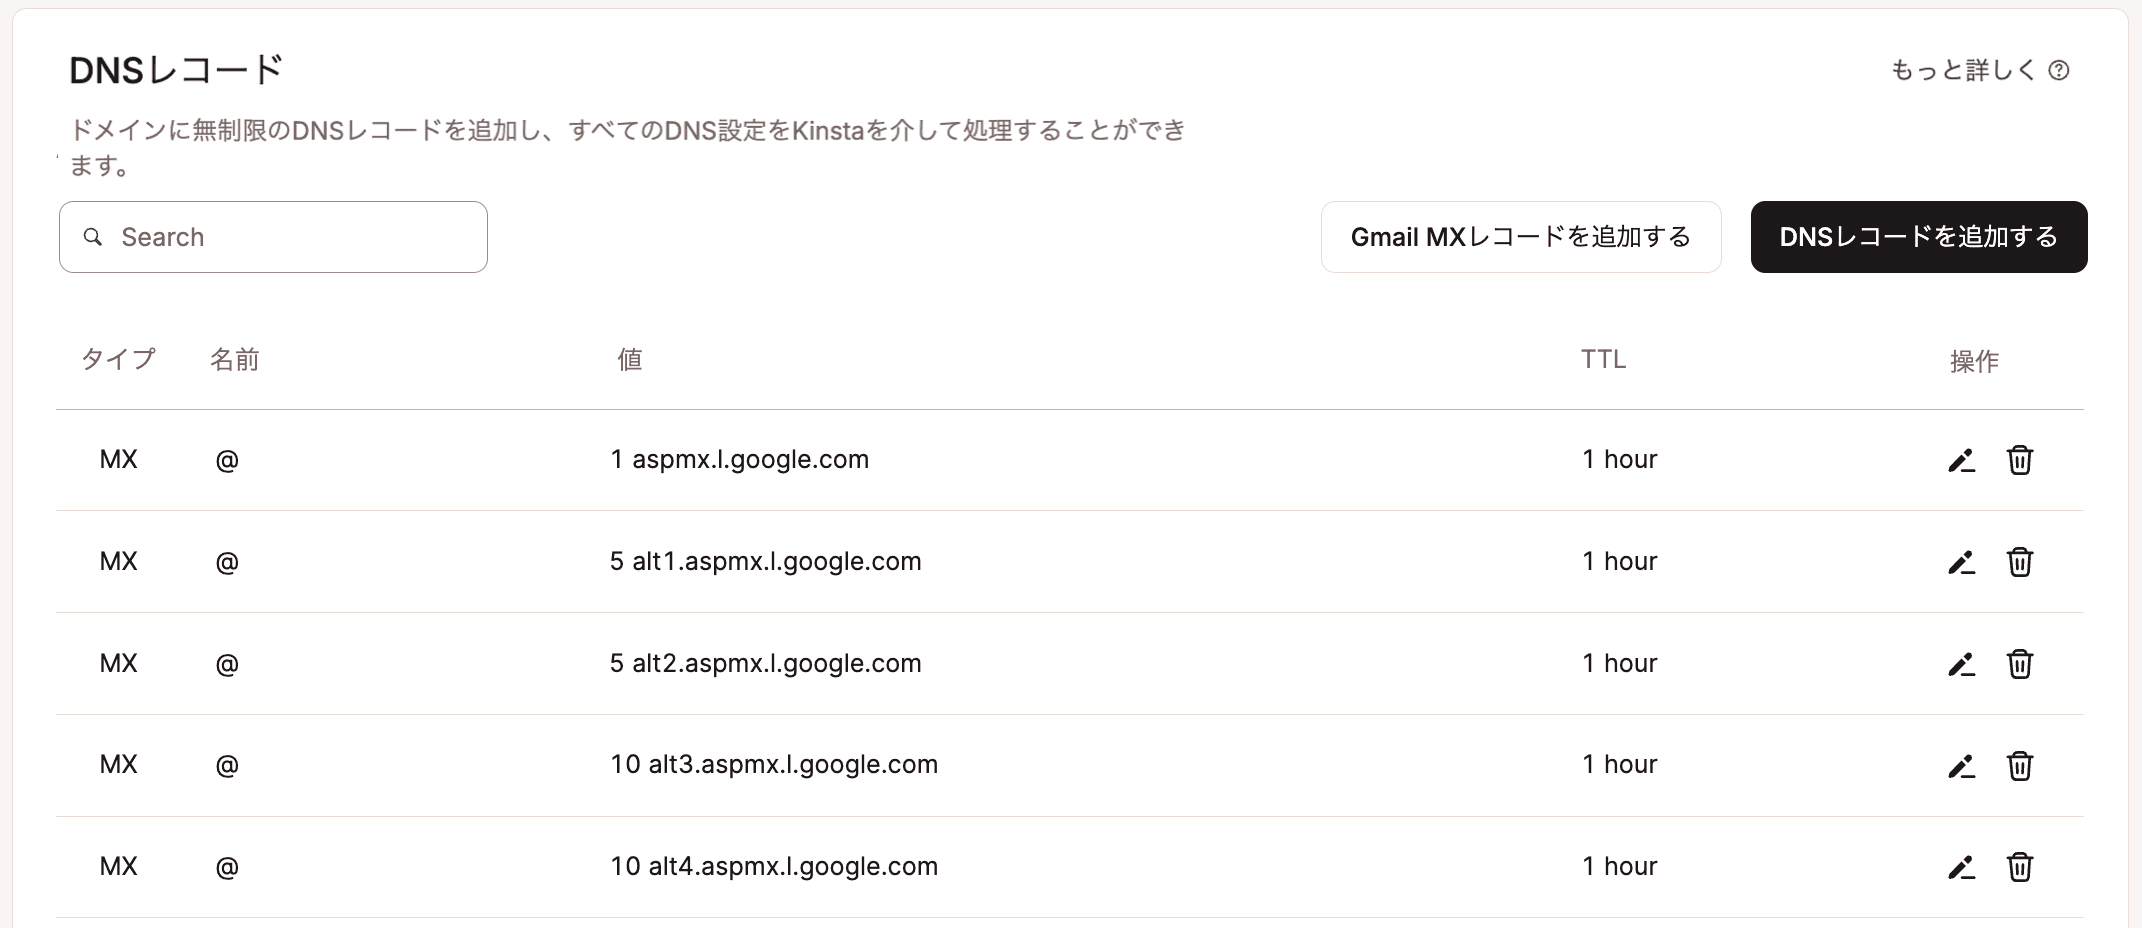Delete the 10 alt4.aspmx.l.google.com record
Image resolution: width=2142 pixels, height=928 pixels.
tap(2020, 868)
